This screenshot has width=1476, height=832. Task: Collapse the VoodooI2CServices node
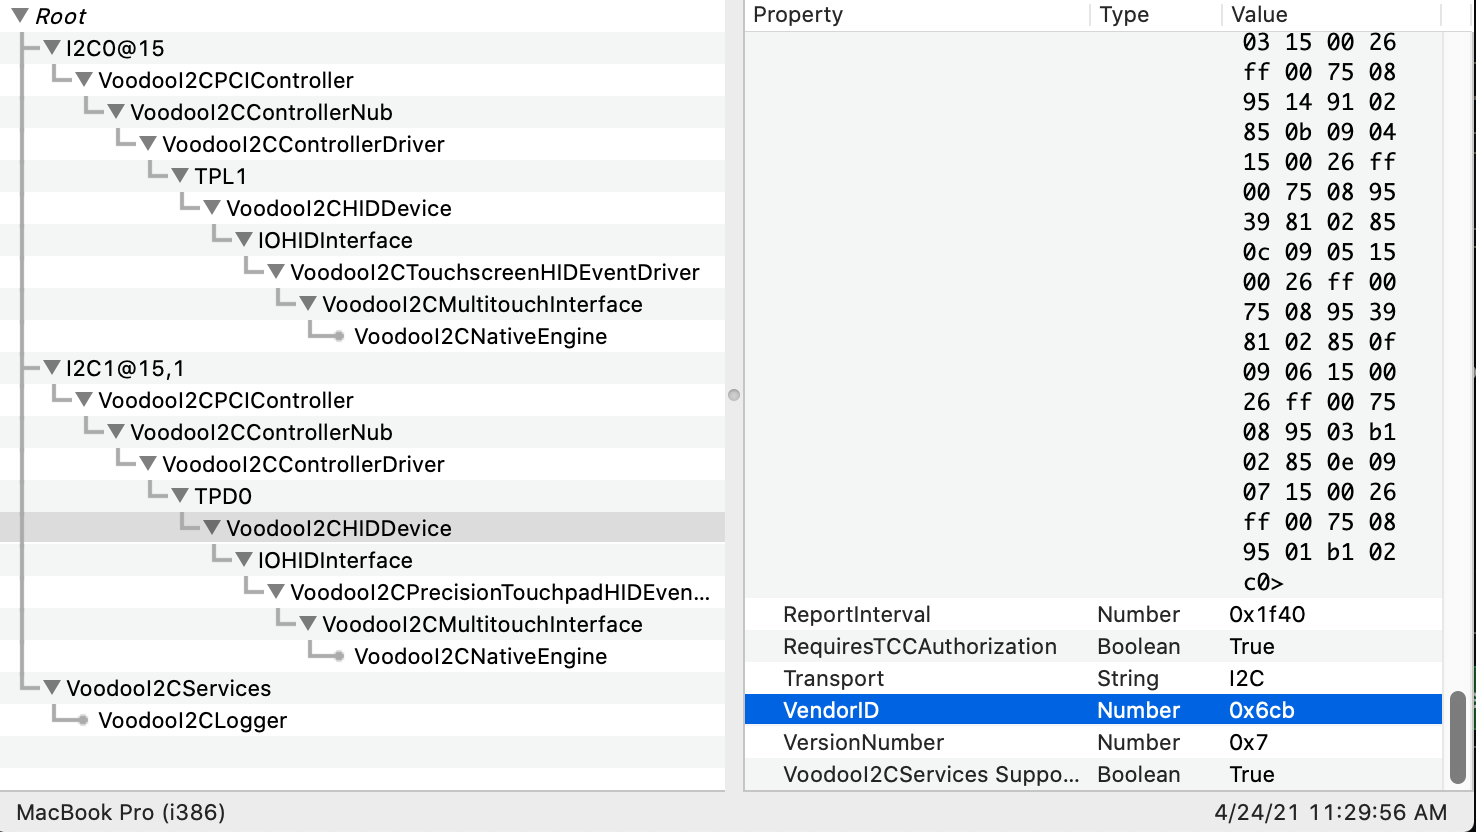click(51, 688)
